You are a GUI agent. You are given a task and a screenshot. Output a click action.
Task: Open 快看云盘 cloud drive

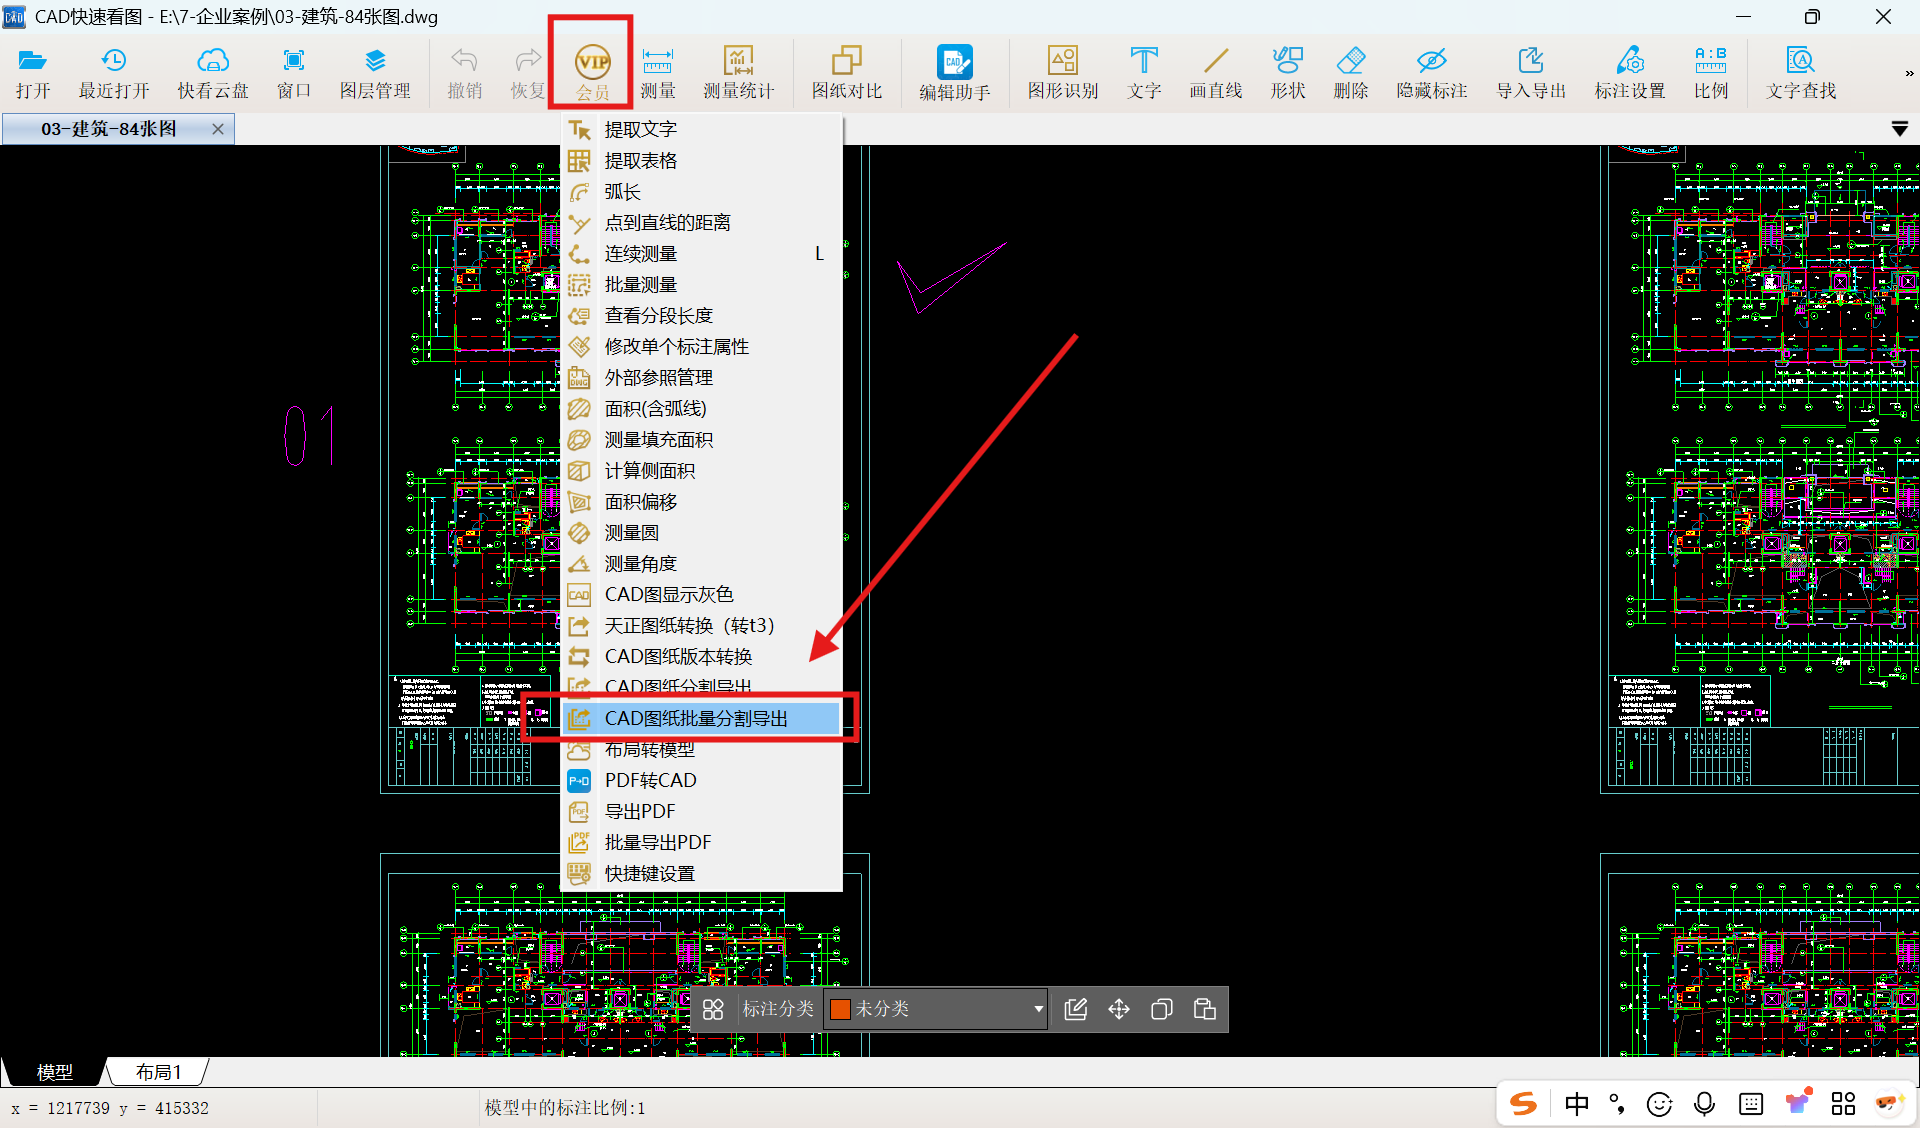pos(212,73)
